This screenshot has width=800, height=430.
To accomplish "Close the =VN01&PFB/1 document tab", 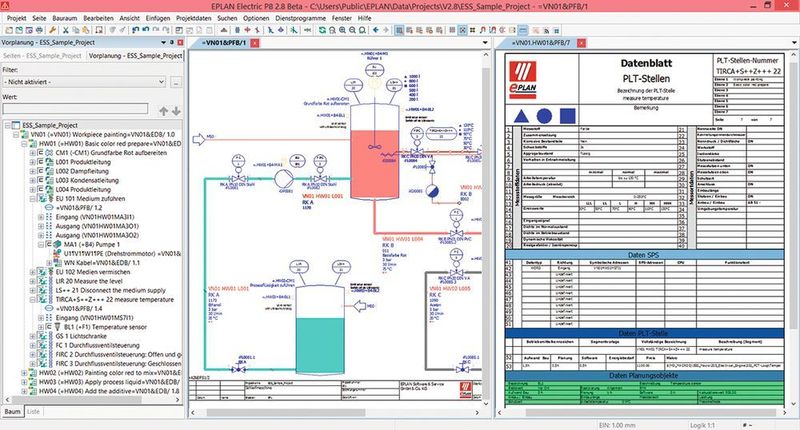I will 255,43.
